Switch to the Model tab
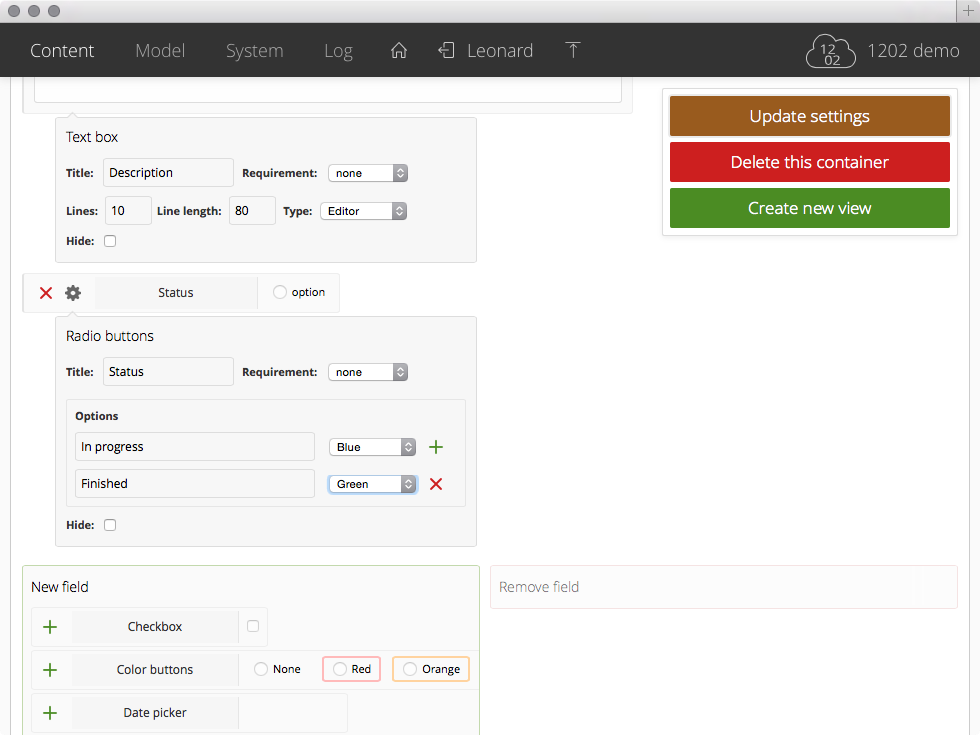The height and width of the screenshot is (735, 980). [160, 51]
